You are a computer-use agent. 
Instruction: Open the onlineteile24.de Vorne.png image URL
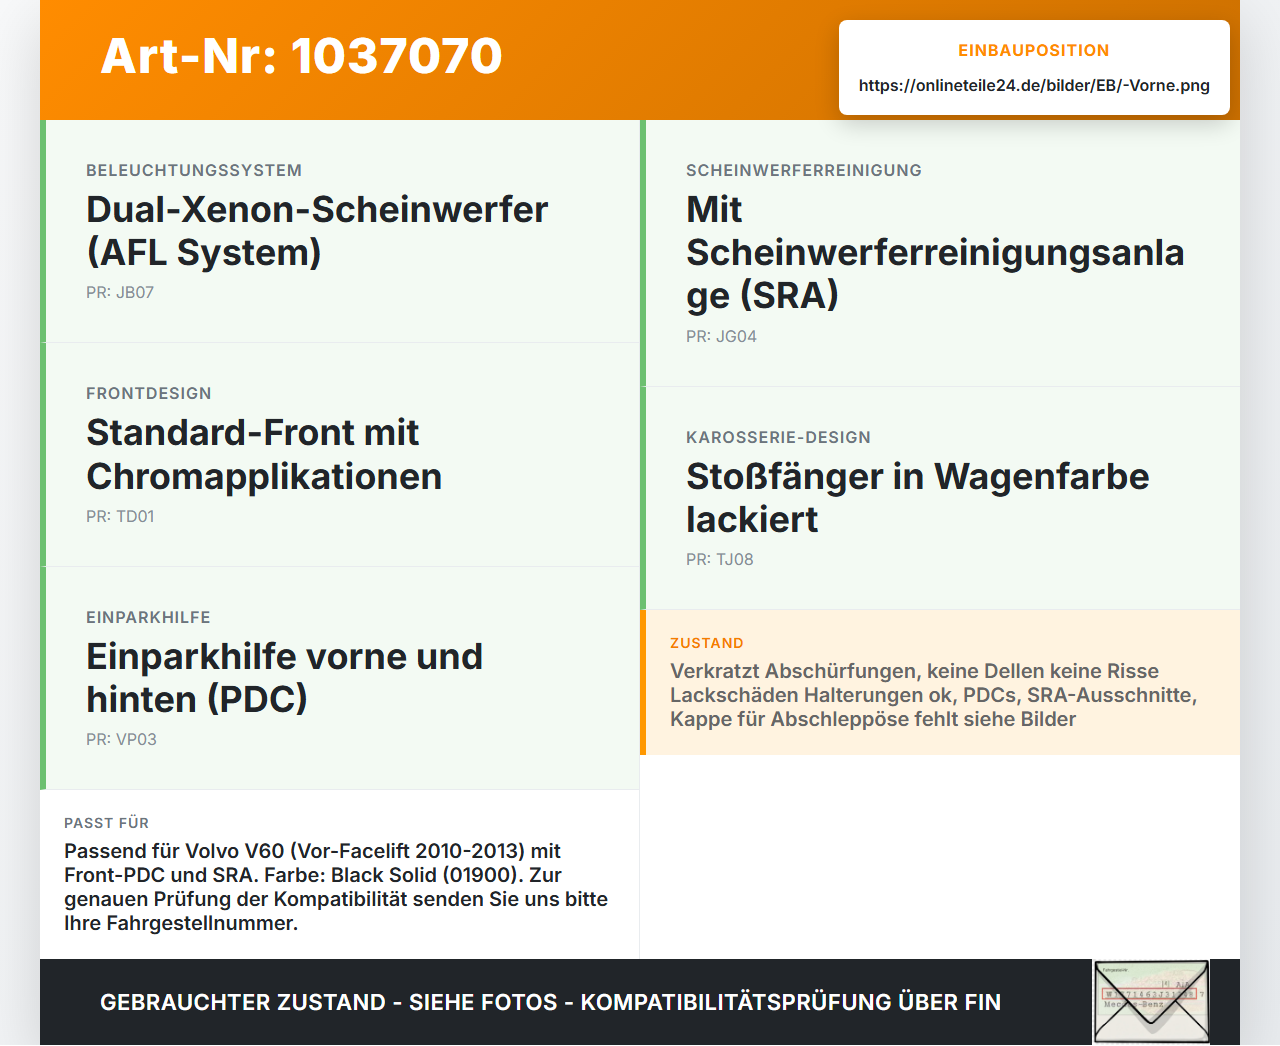1034,85
